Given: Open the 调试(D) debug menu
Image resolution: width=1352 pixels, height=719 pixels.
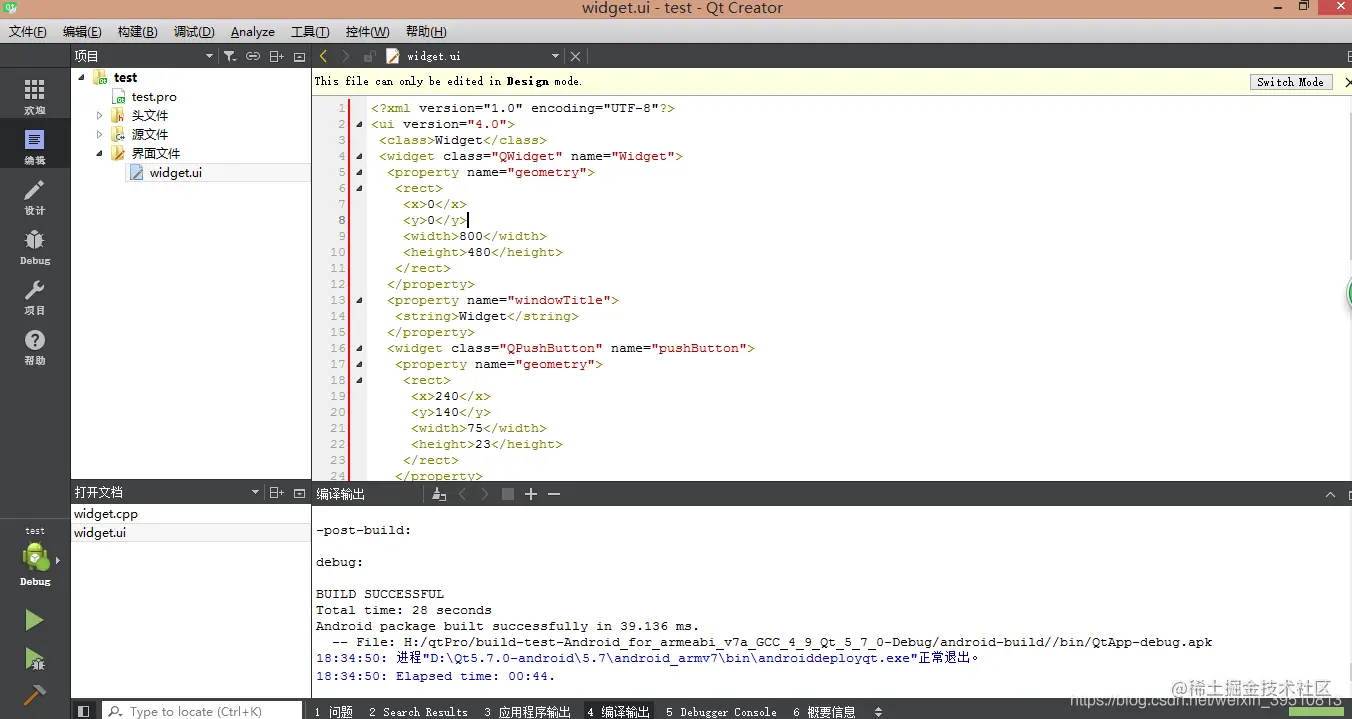Looking at the screenshot, I should click(194, 32).
